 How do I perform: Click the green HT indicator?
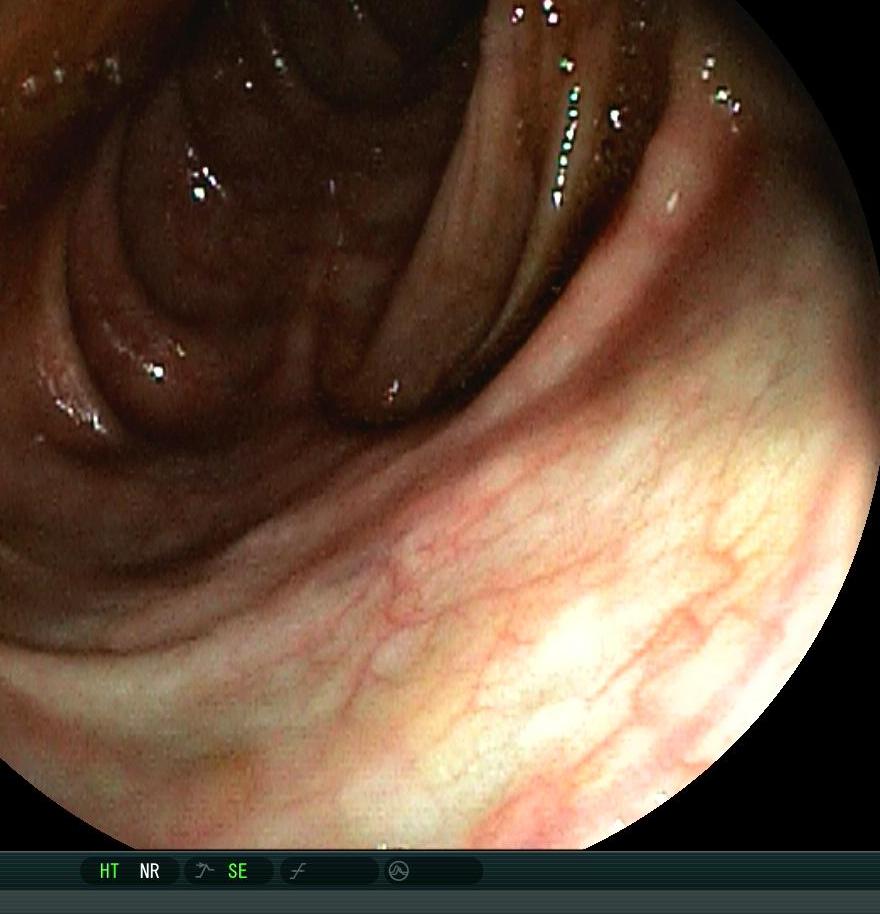click(x=109, y=871)
